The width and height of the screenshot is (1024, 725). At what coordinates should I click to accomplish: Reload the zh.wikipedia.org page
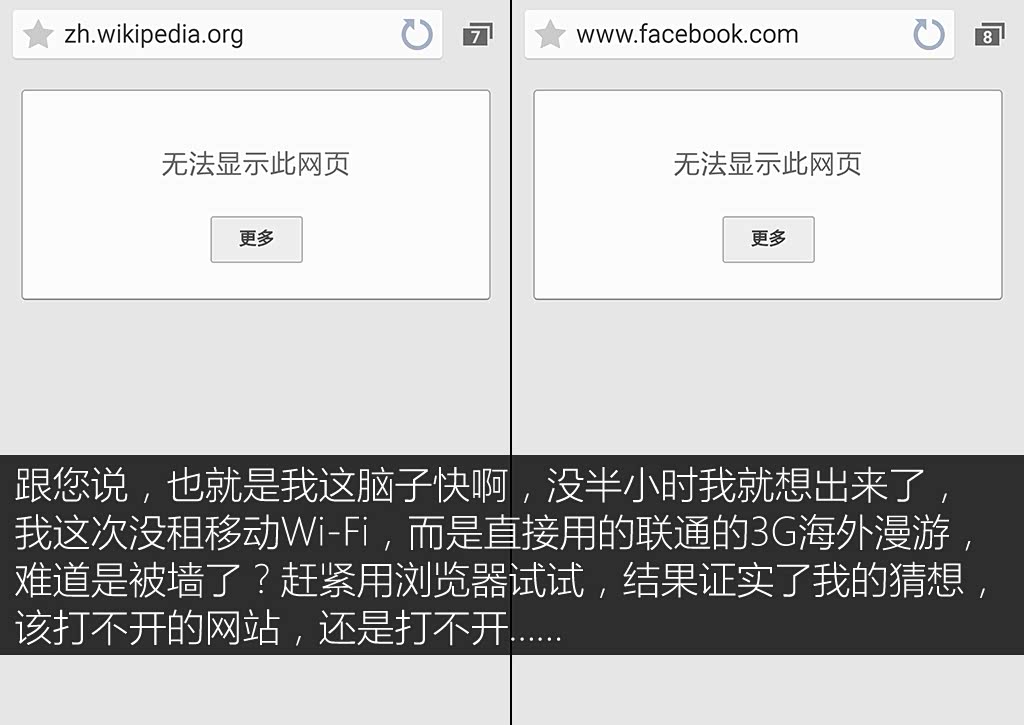[417, 34]
